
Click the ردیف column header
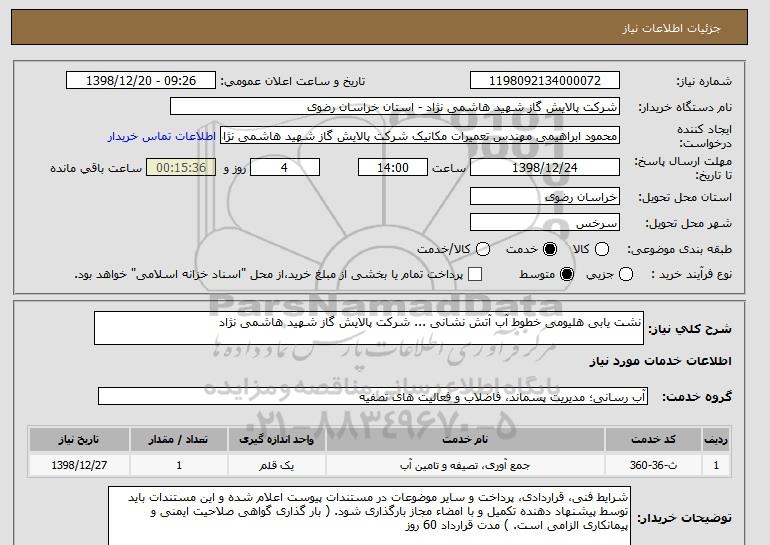point(716,439)
